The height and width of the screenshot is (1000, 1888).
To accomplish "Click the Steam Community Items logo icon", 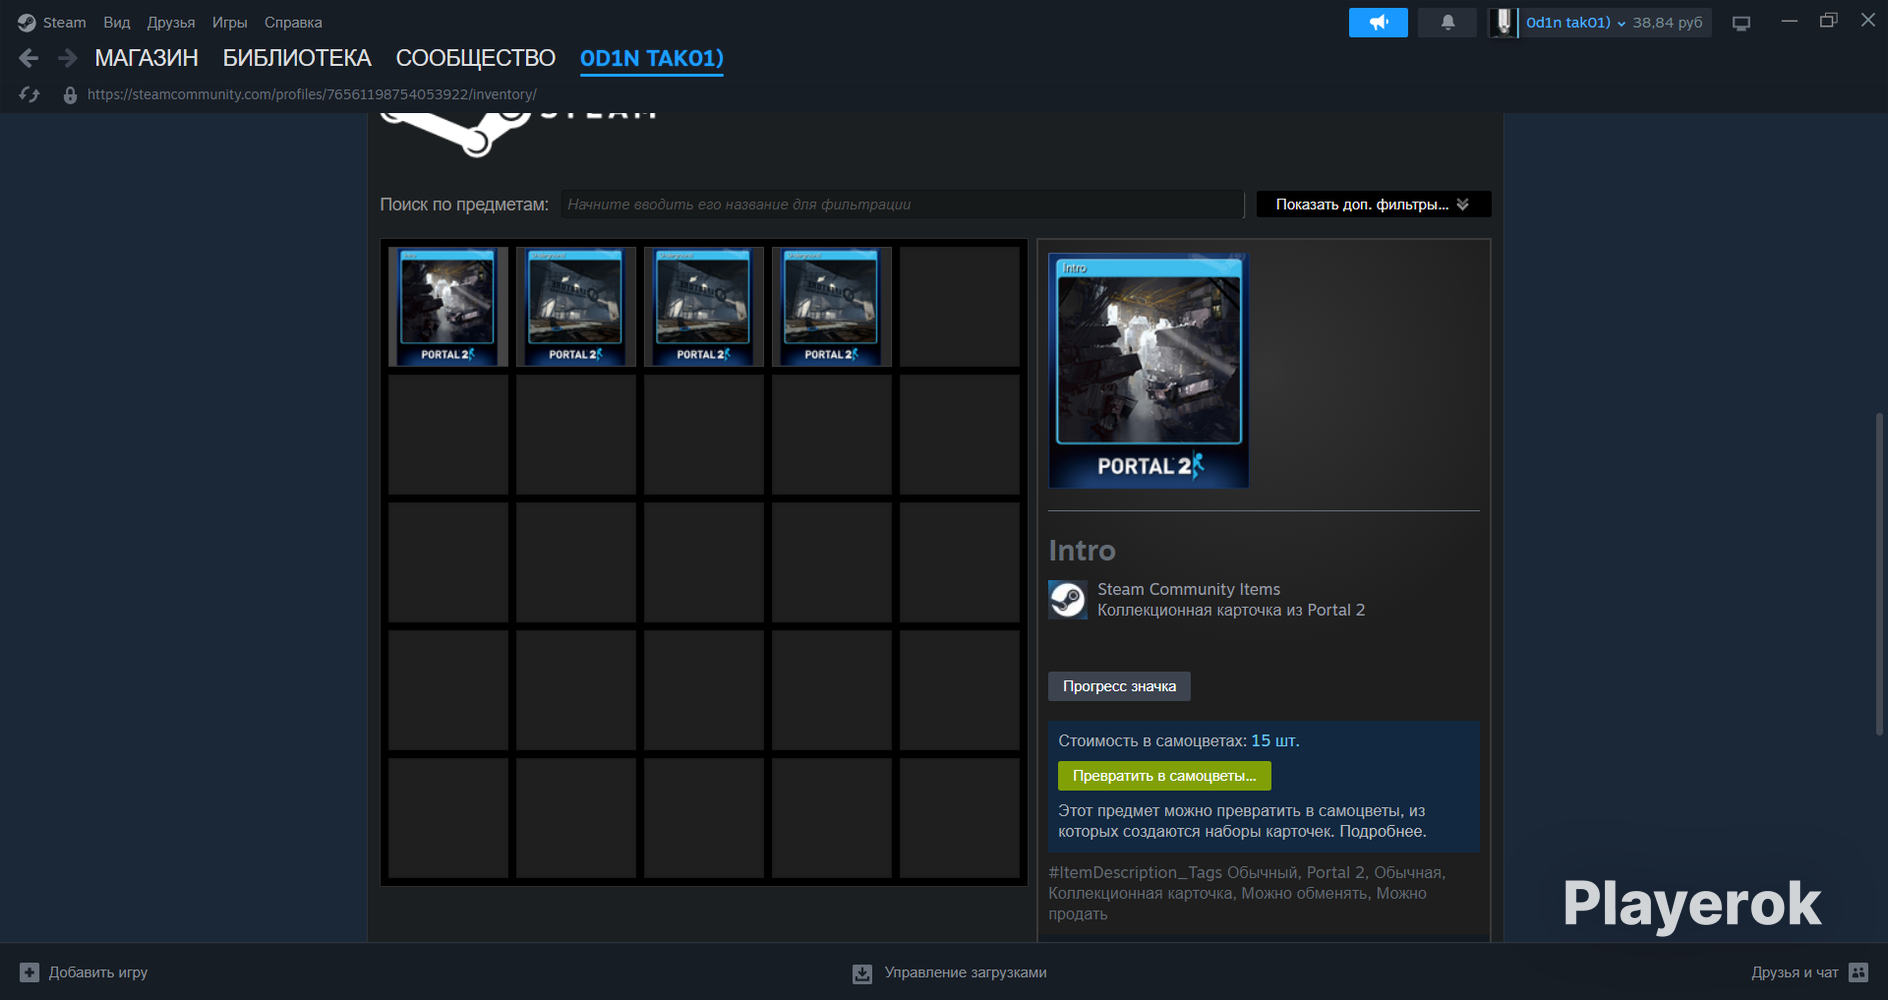I will [1068, 600].
